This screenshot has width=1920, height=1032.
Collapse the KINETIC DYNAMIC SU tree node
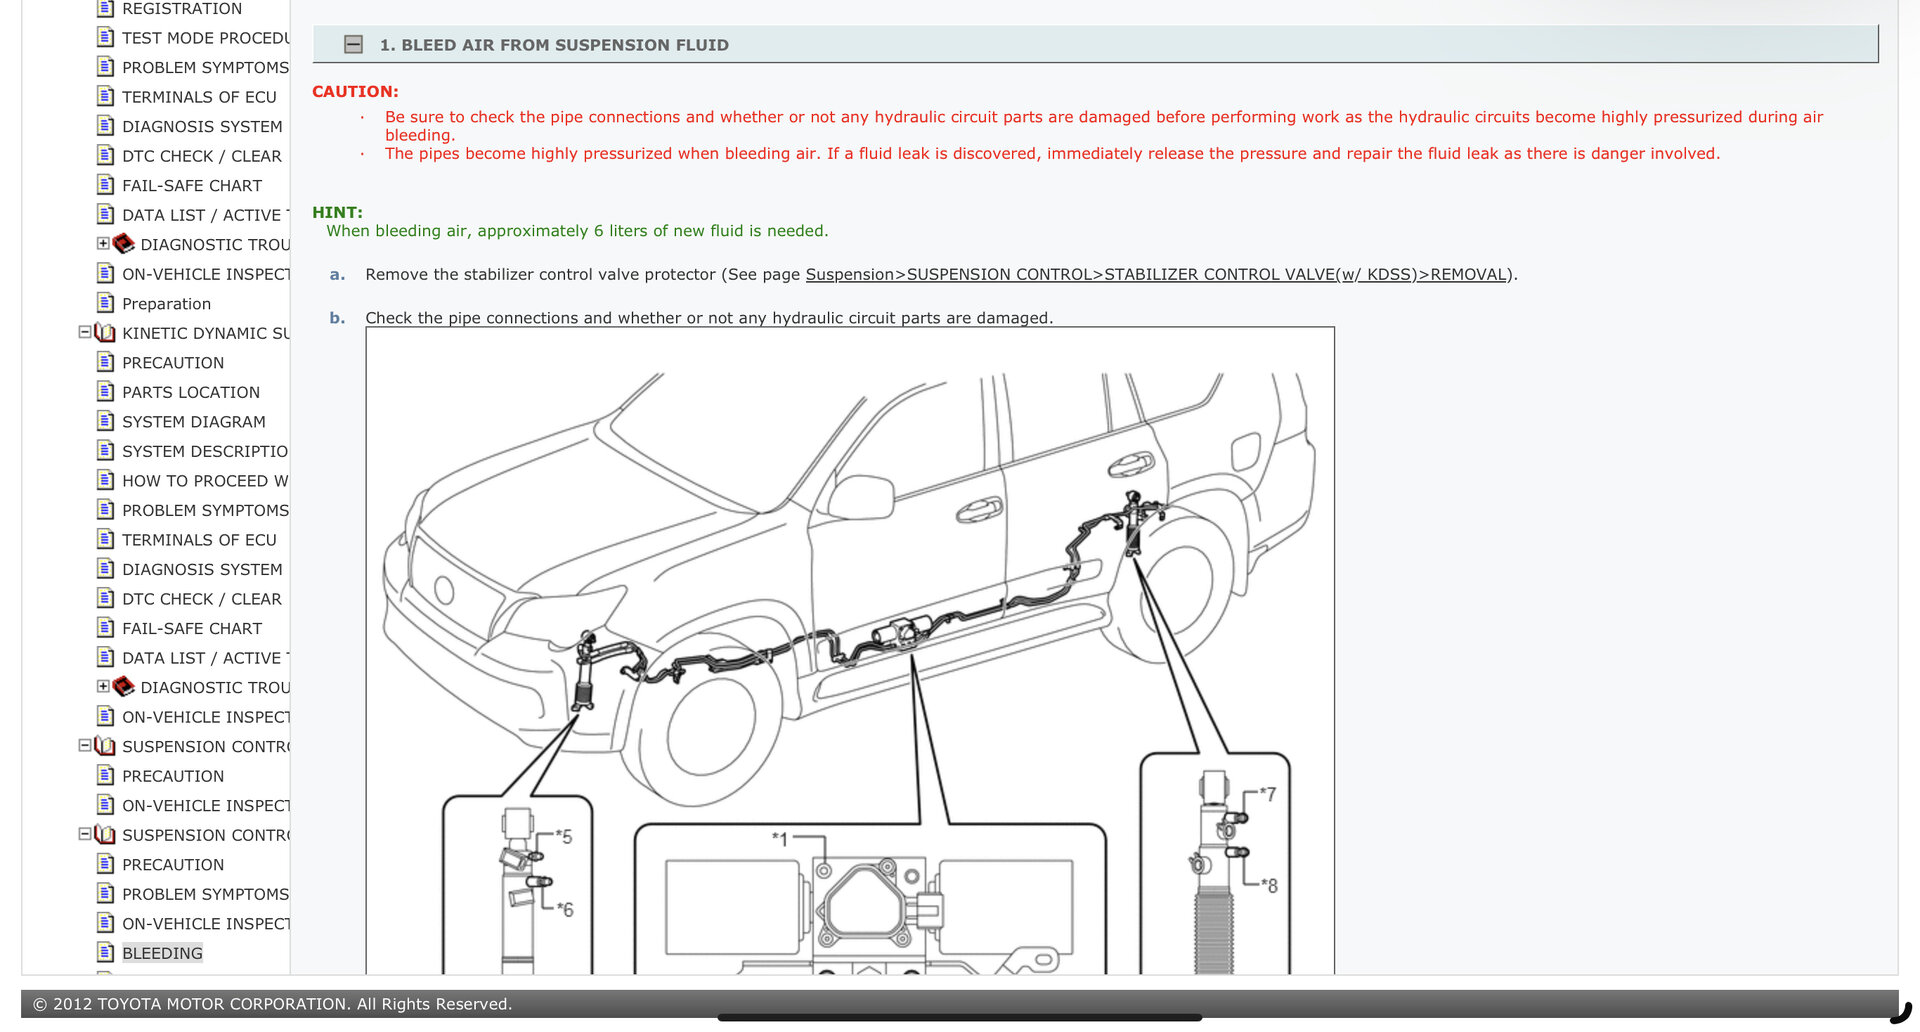click(85, 332)
